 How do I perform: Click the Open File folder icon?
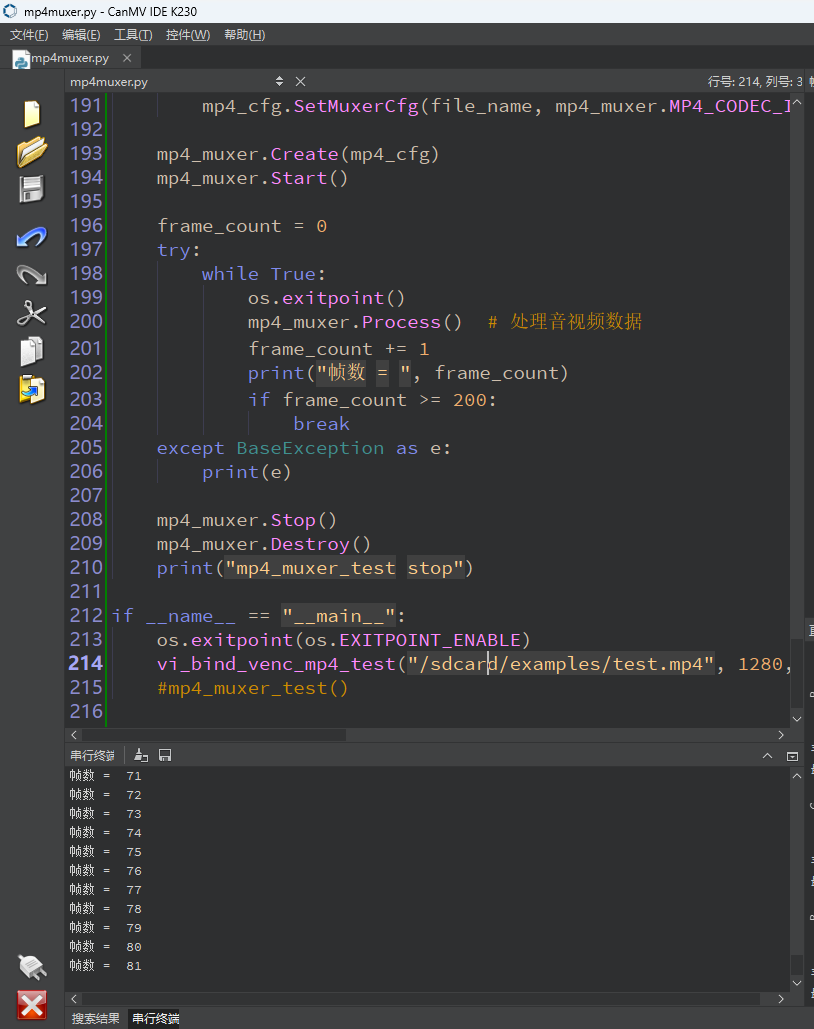(32, 152)
